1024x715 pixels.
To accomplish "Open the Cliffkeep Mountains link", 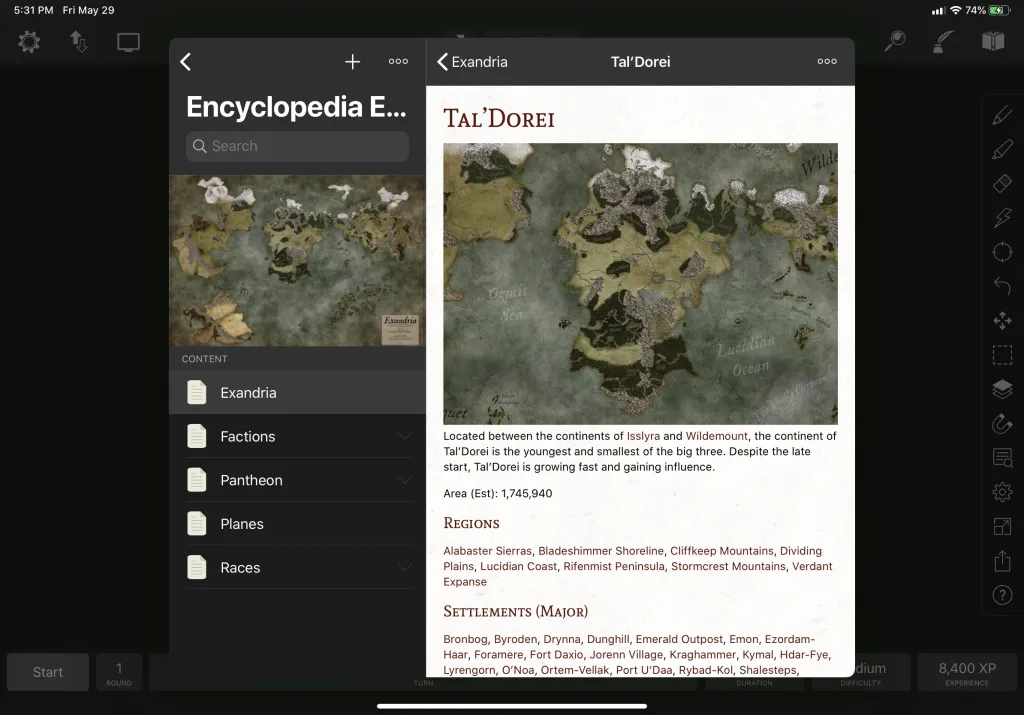I will (722, 551).
